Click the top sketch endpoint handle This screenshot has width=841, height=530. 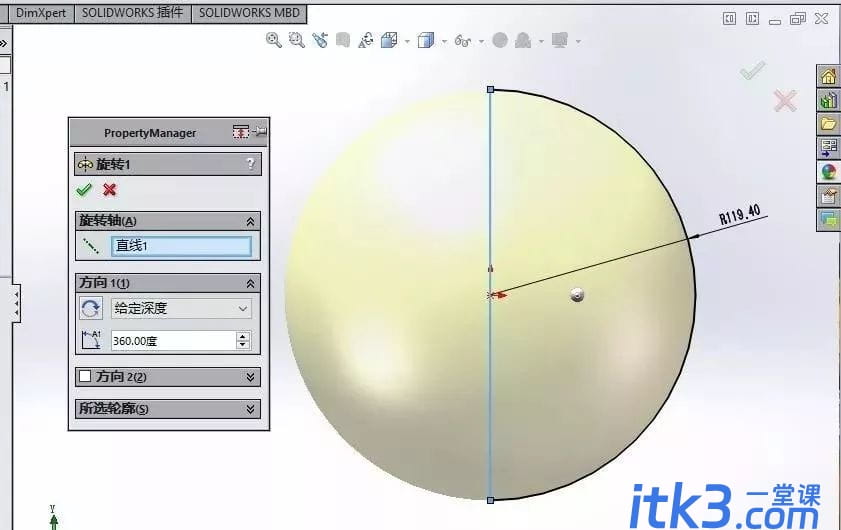490,90
